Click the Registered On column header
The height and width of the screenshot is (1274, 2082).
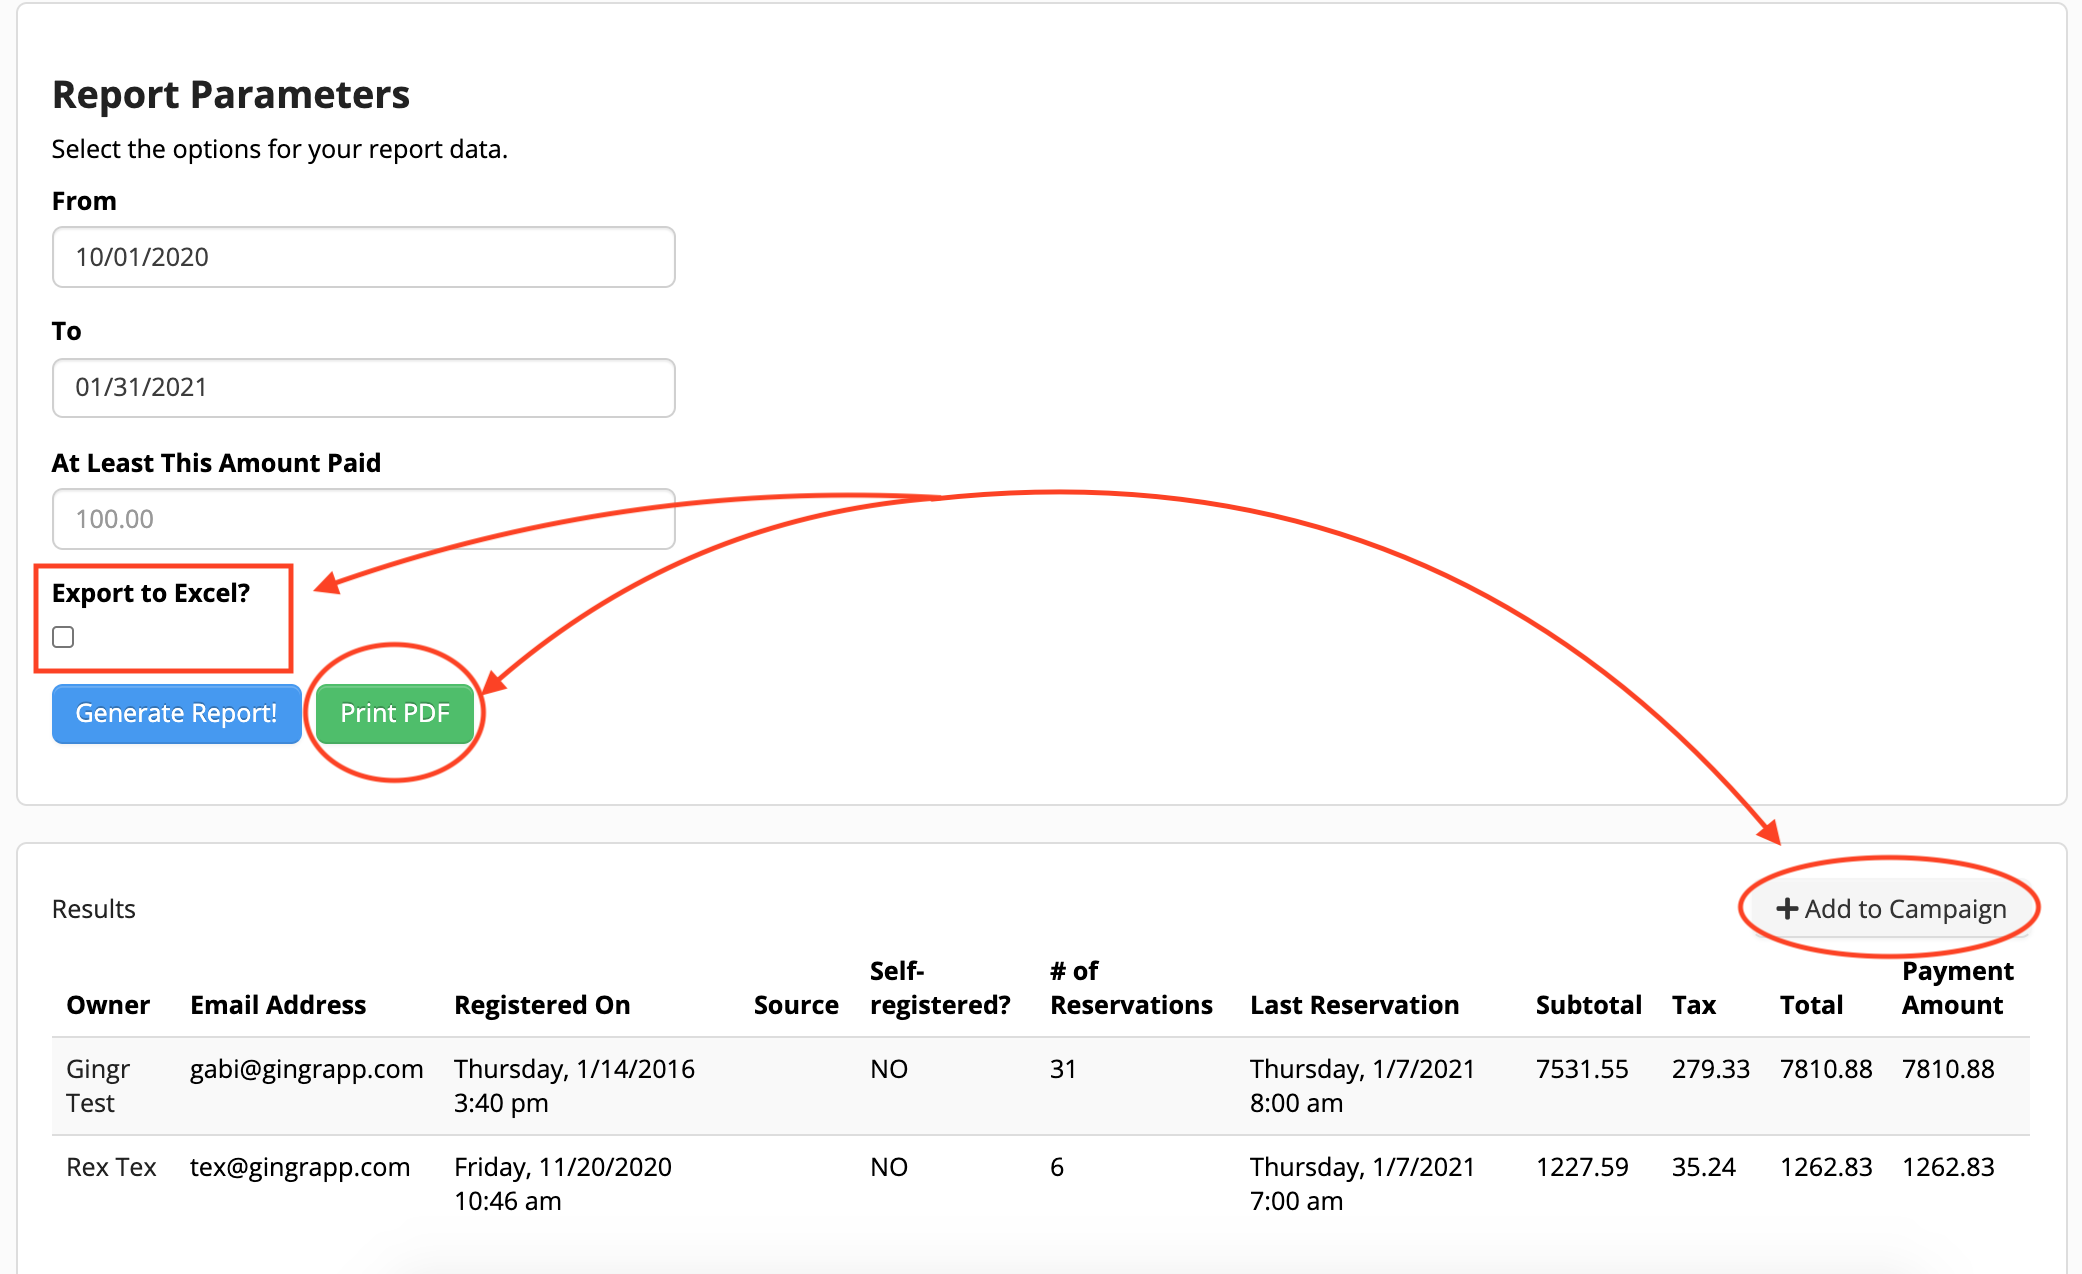[x=542, y=1004]
